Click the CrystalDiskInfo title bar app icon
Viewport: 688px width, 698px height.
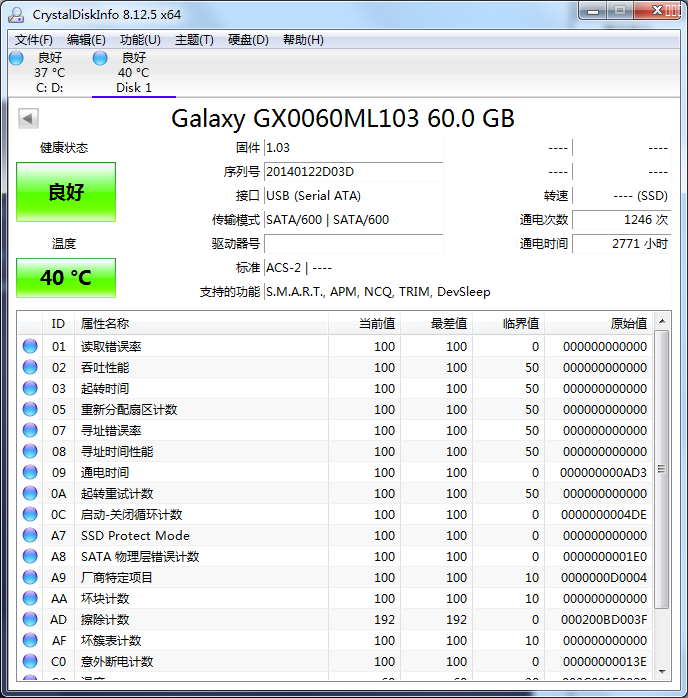[x=16, y=15]
